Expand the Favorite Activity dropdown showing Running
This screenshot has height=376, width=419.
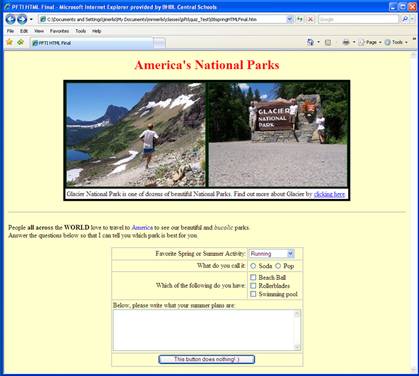click(272, 254)
